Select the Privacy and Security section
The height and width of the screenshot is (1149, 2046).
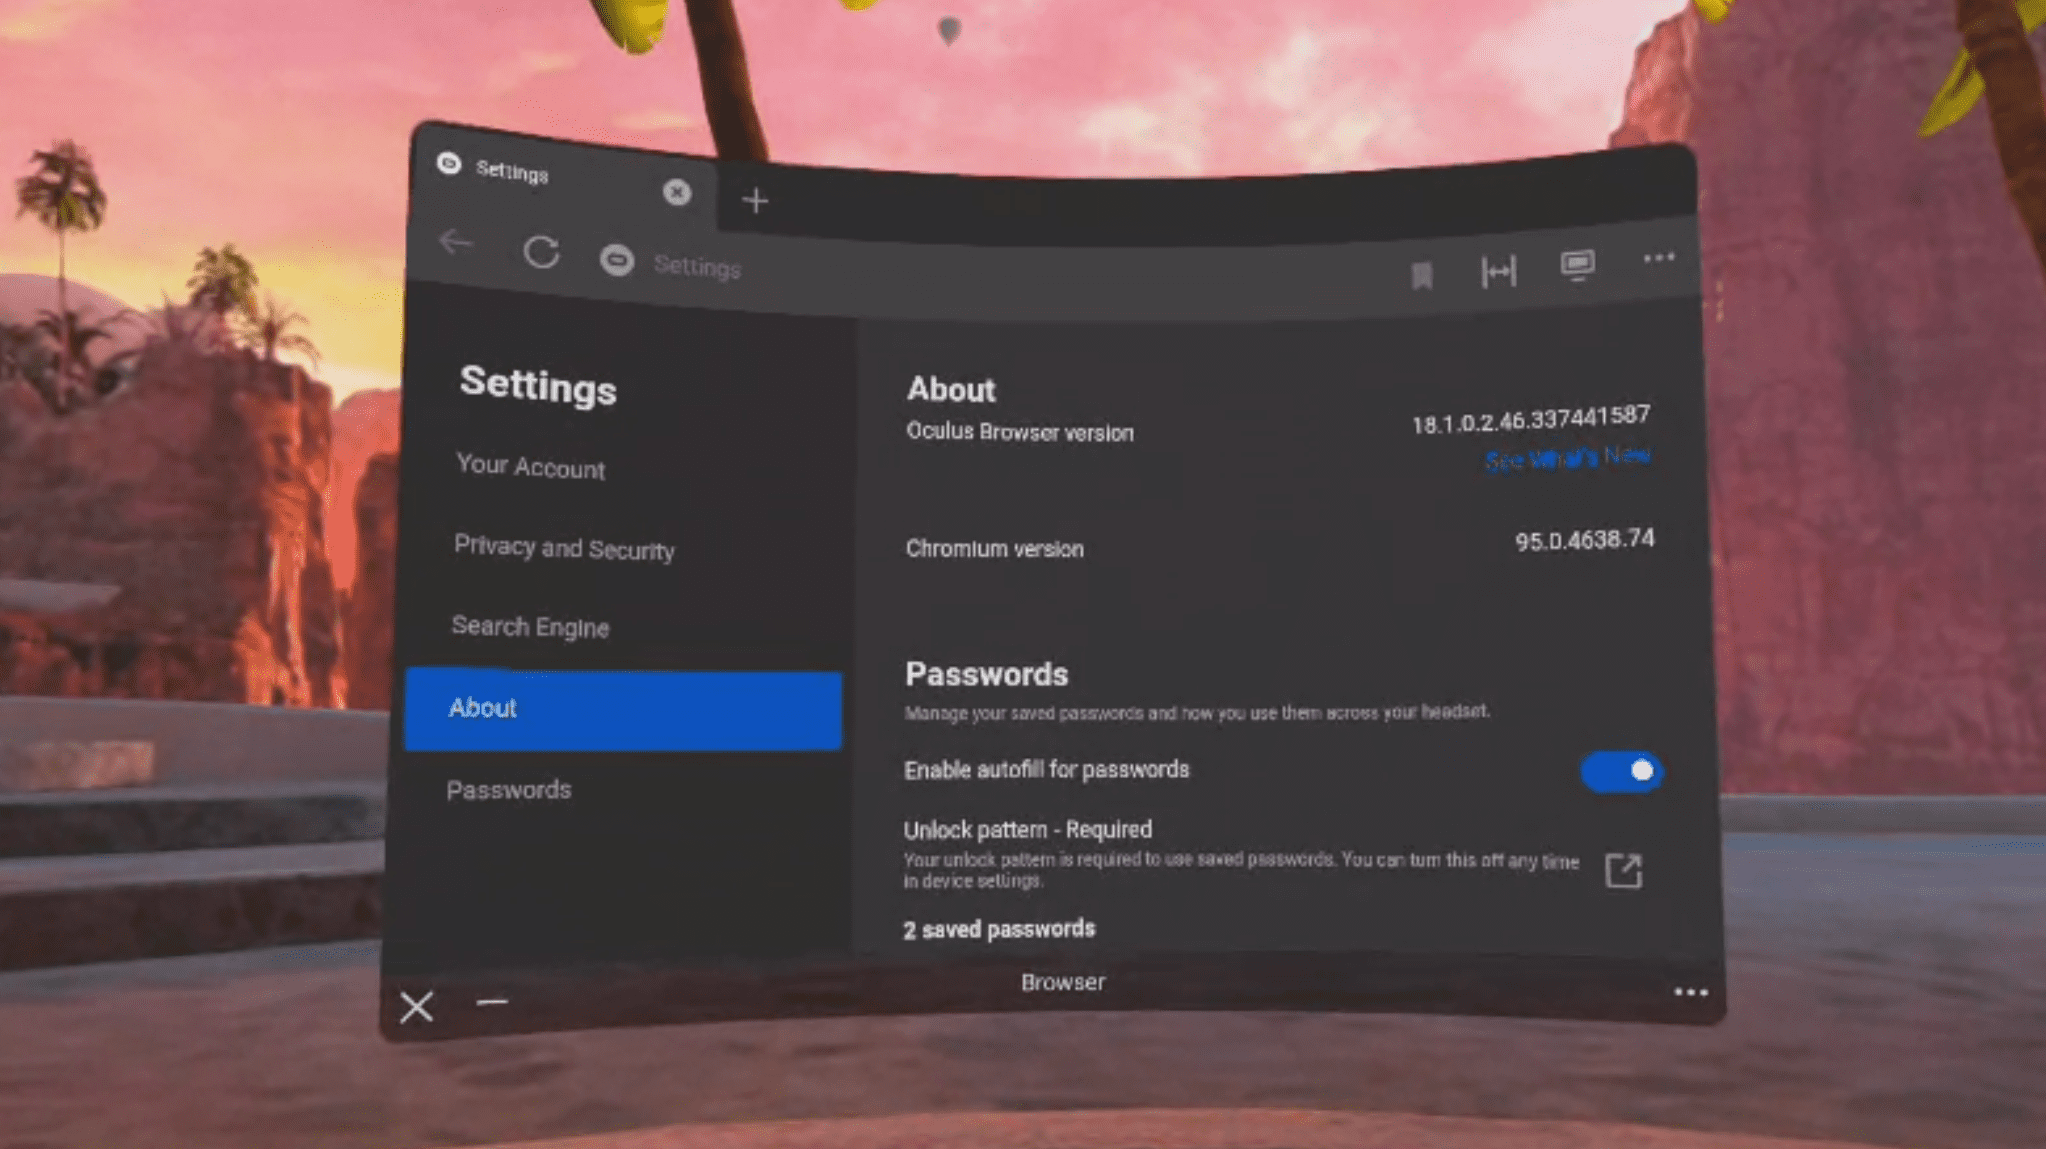562,549
